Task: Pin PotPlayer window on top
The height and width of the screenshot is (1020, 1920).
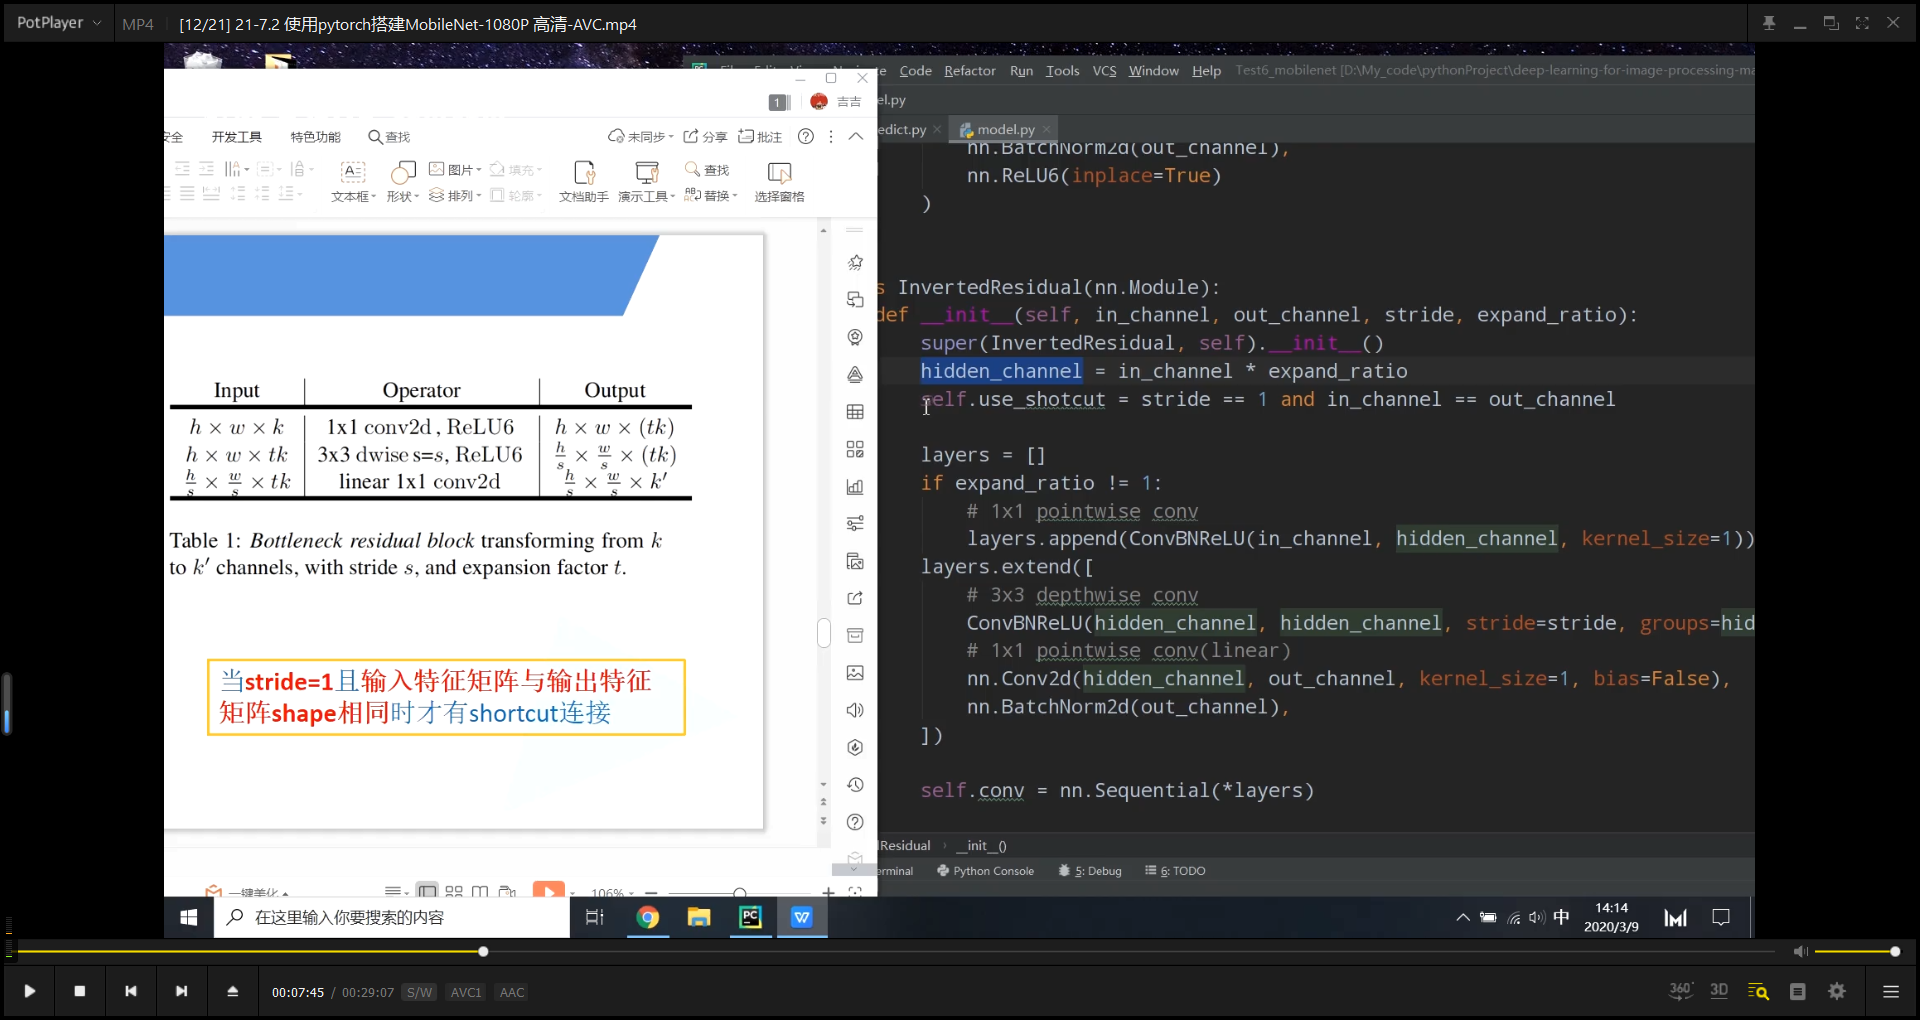Action: pos(1769,23)
